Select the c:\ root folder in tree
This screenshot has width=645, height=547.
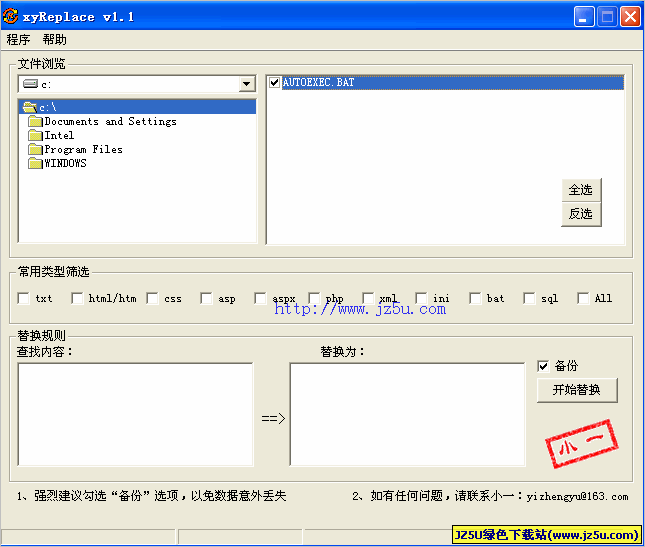(x=138, y=107)
